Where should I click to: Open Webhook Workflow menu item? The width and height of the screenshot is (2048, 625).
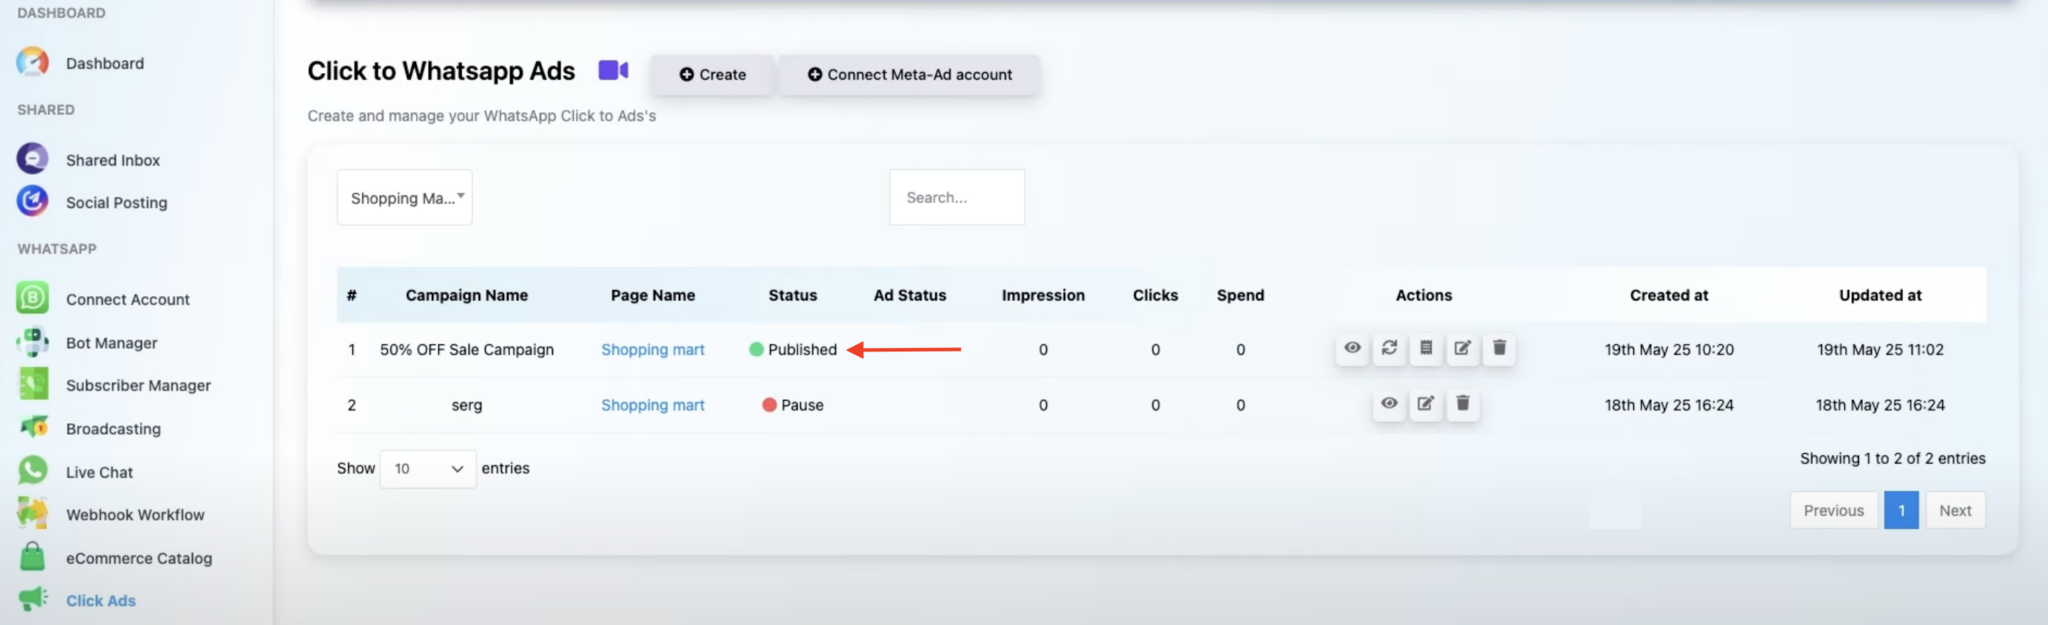135,515
